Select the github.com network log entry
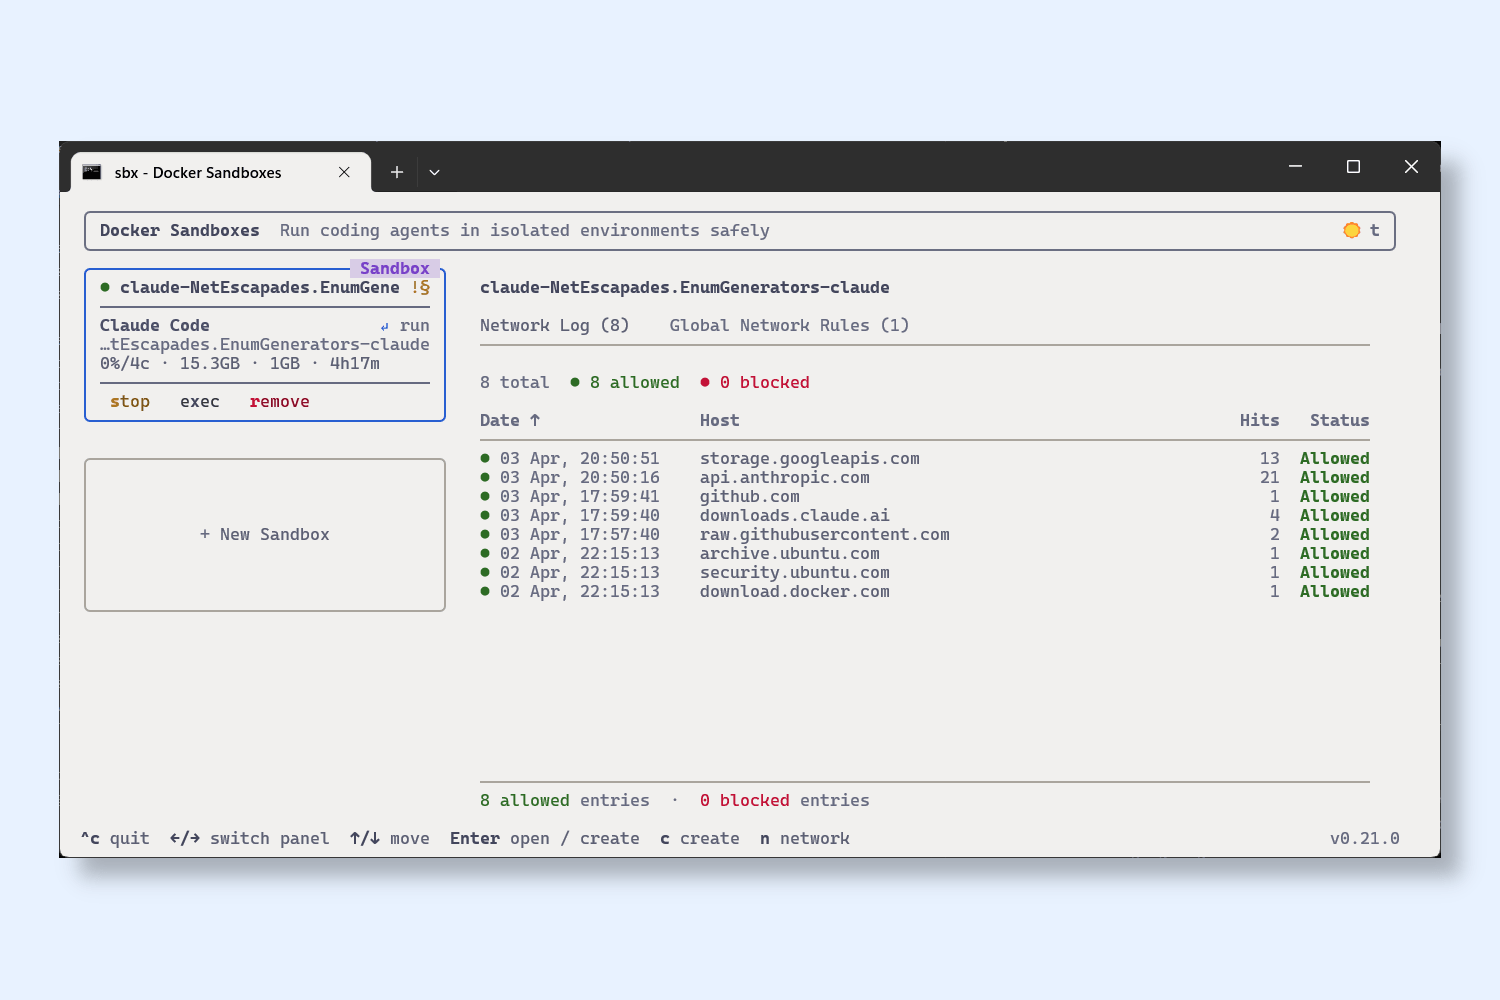Screen dimensions: 1500x1000 pyautogui.click(x=749, y=496)
